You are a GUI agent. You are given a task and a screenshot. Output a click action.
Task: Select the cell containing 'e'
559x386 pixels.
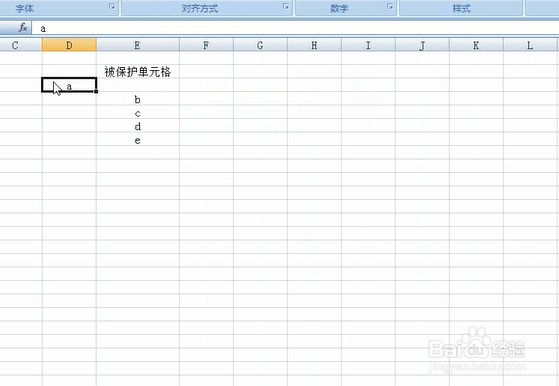pyautogui.click(x=138, y=139)
